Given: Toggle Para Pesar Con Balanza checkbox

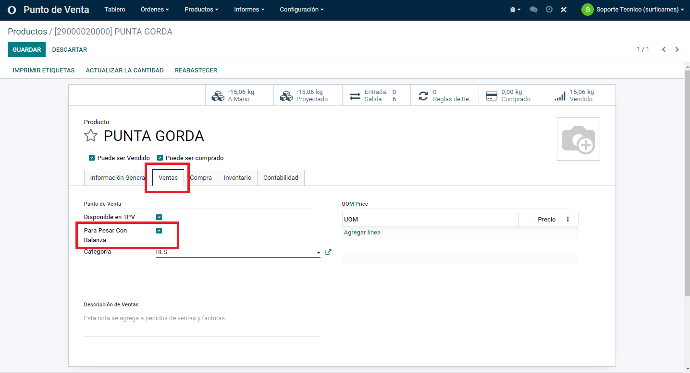Looking at the screenshot, I should point(159,230).
